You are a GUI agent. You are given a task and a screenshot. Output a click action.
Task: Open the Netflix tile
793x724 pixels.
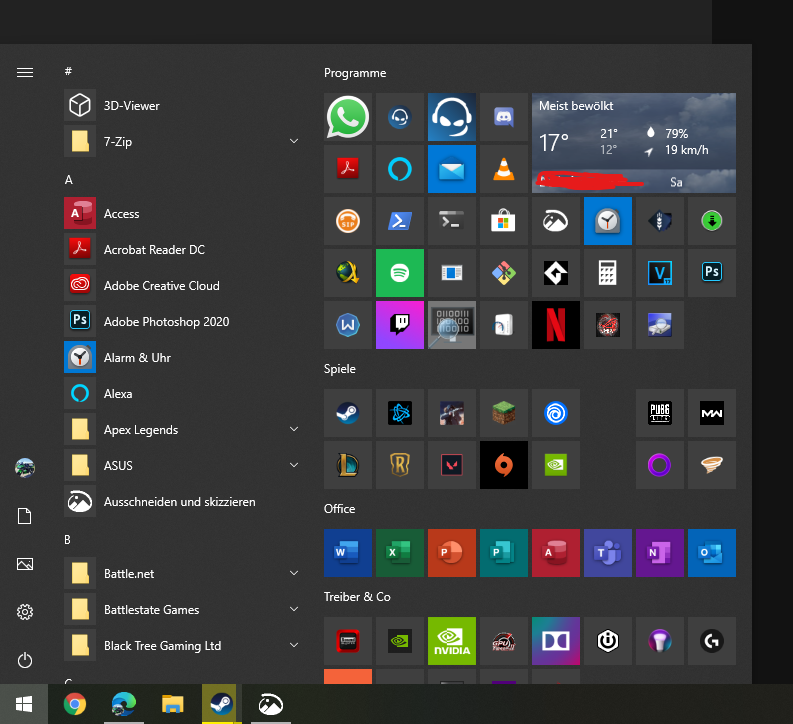[556, 325]
